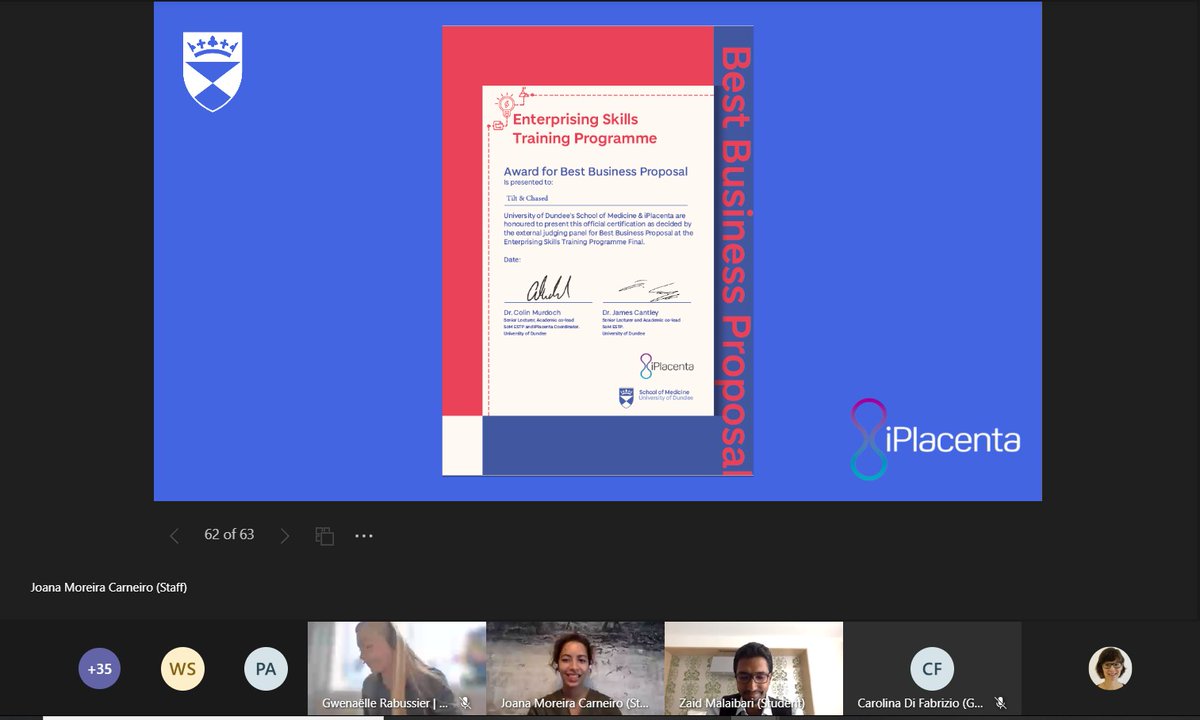Click the '62 of 63' slide counter
Image resolution: width=1200 pixels, height=720 pixels.
(229, 535)
